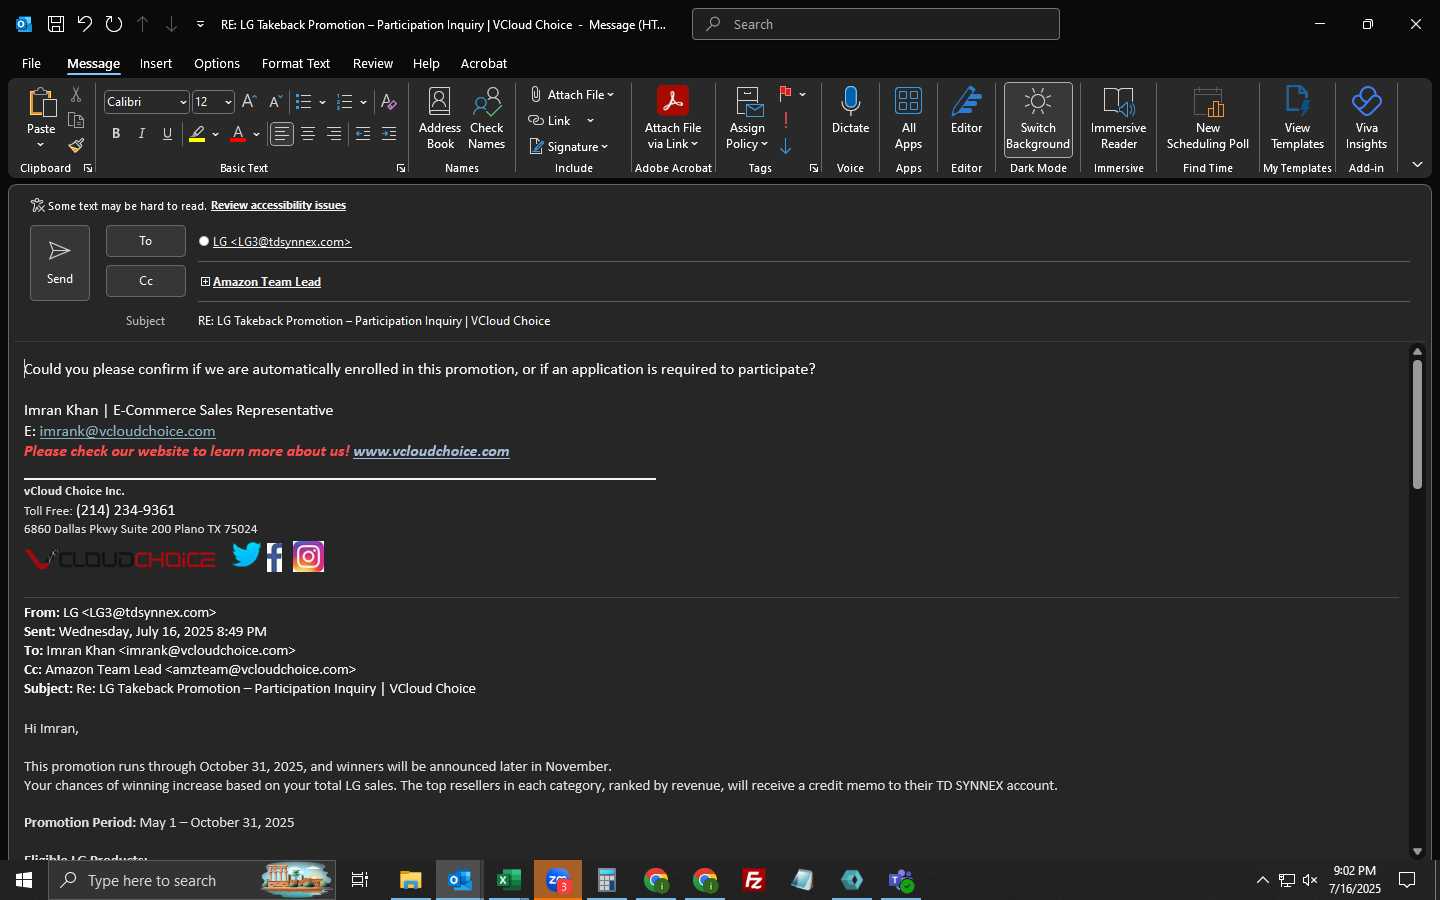The width and height of the screenshot is (1440, 900).
Task: Click the Redo icon in the title bar
Action: point(114,24)
